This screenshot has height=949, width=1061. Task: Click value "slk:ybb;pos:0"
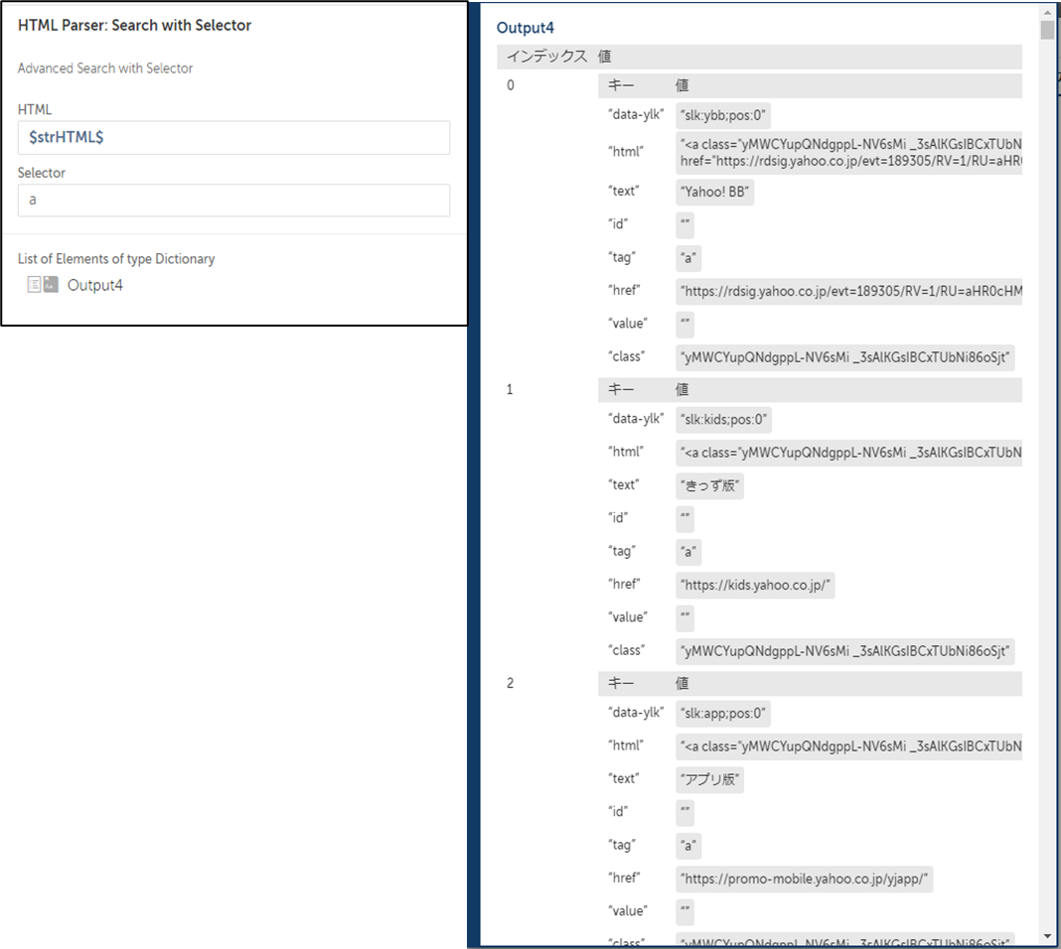tap(723, 115)
